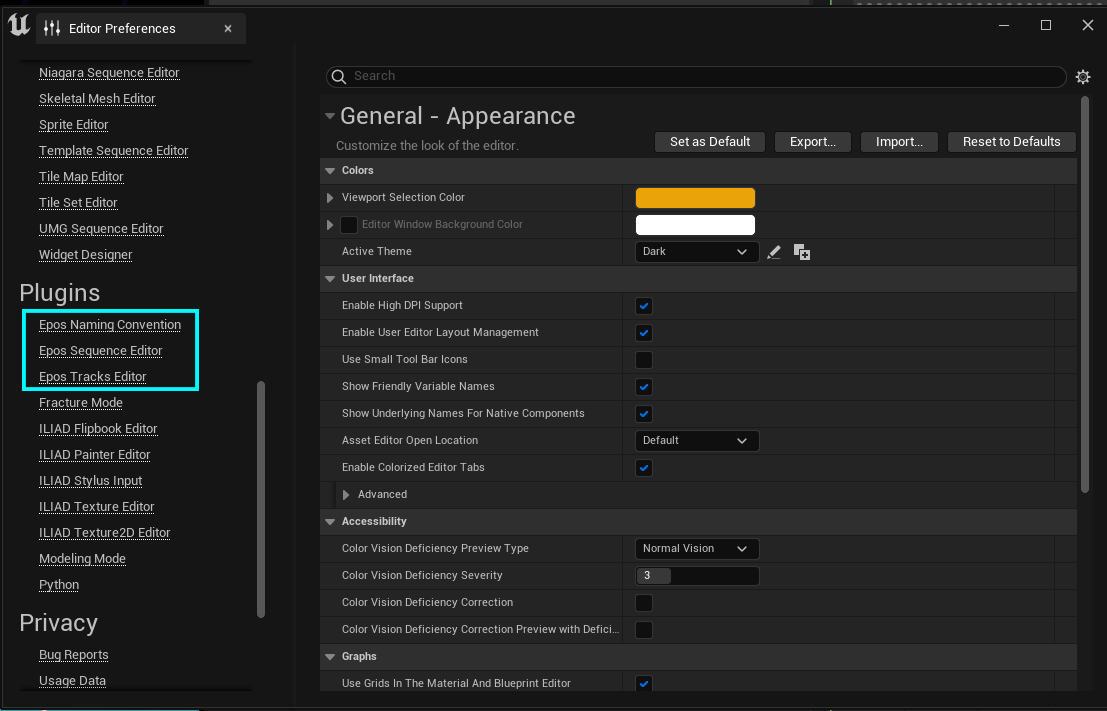Click the orange Viewport Selection Color swatch
This screenshot has height=711, width=1107.
695,197
